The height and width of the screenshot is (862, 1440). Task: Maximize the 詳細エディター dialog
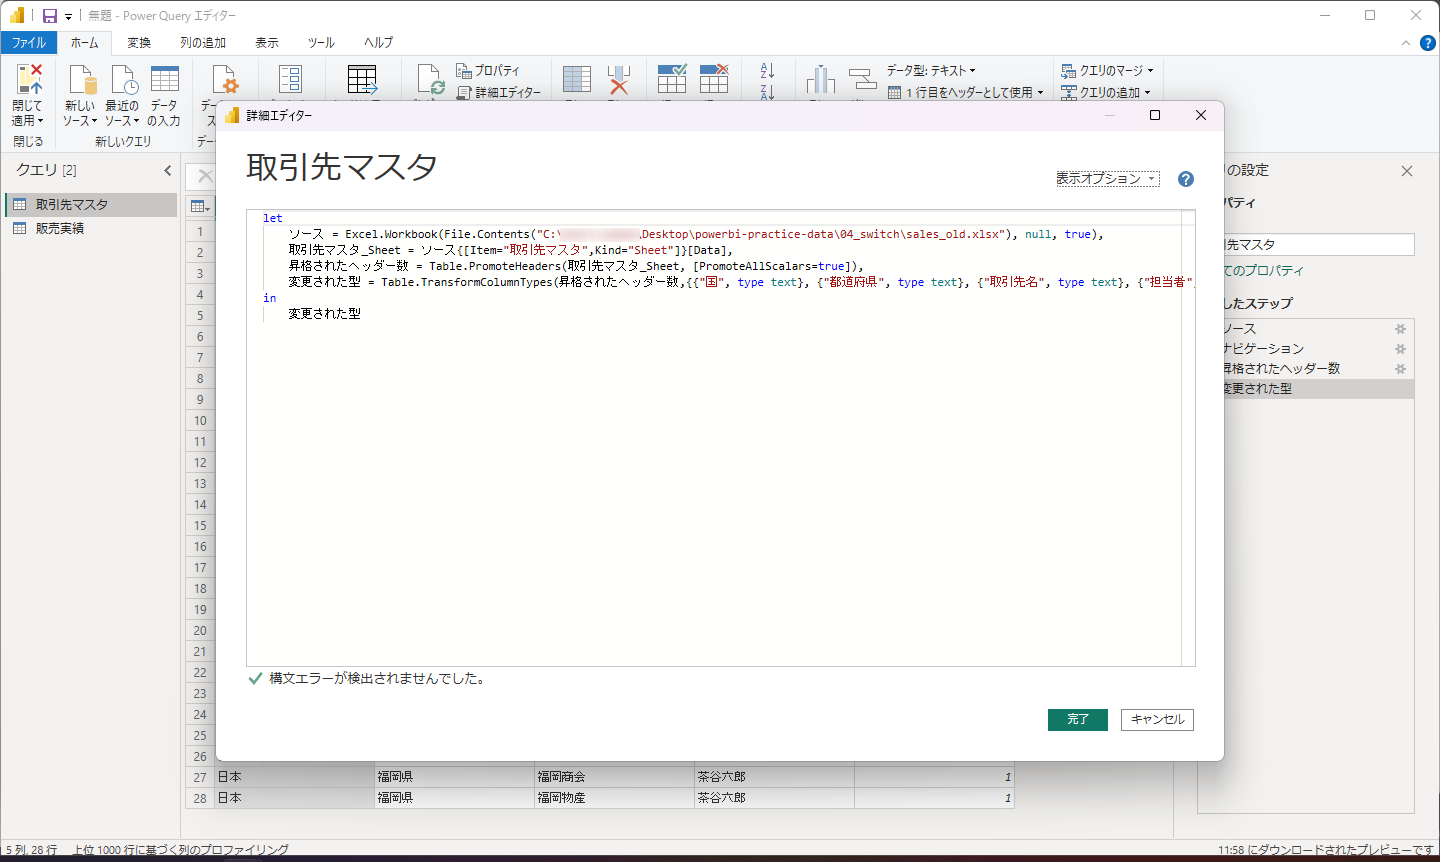(1155, 115)
